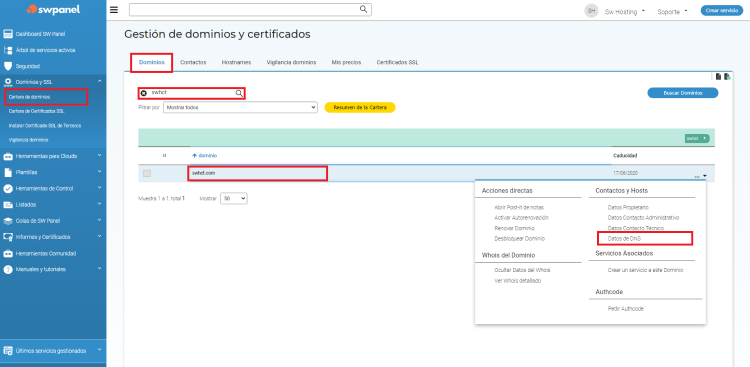Select Renovar Dominio
Viewport: 750px width, 367px height.
(x=514, y=228)
